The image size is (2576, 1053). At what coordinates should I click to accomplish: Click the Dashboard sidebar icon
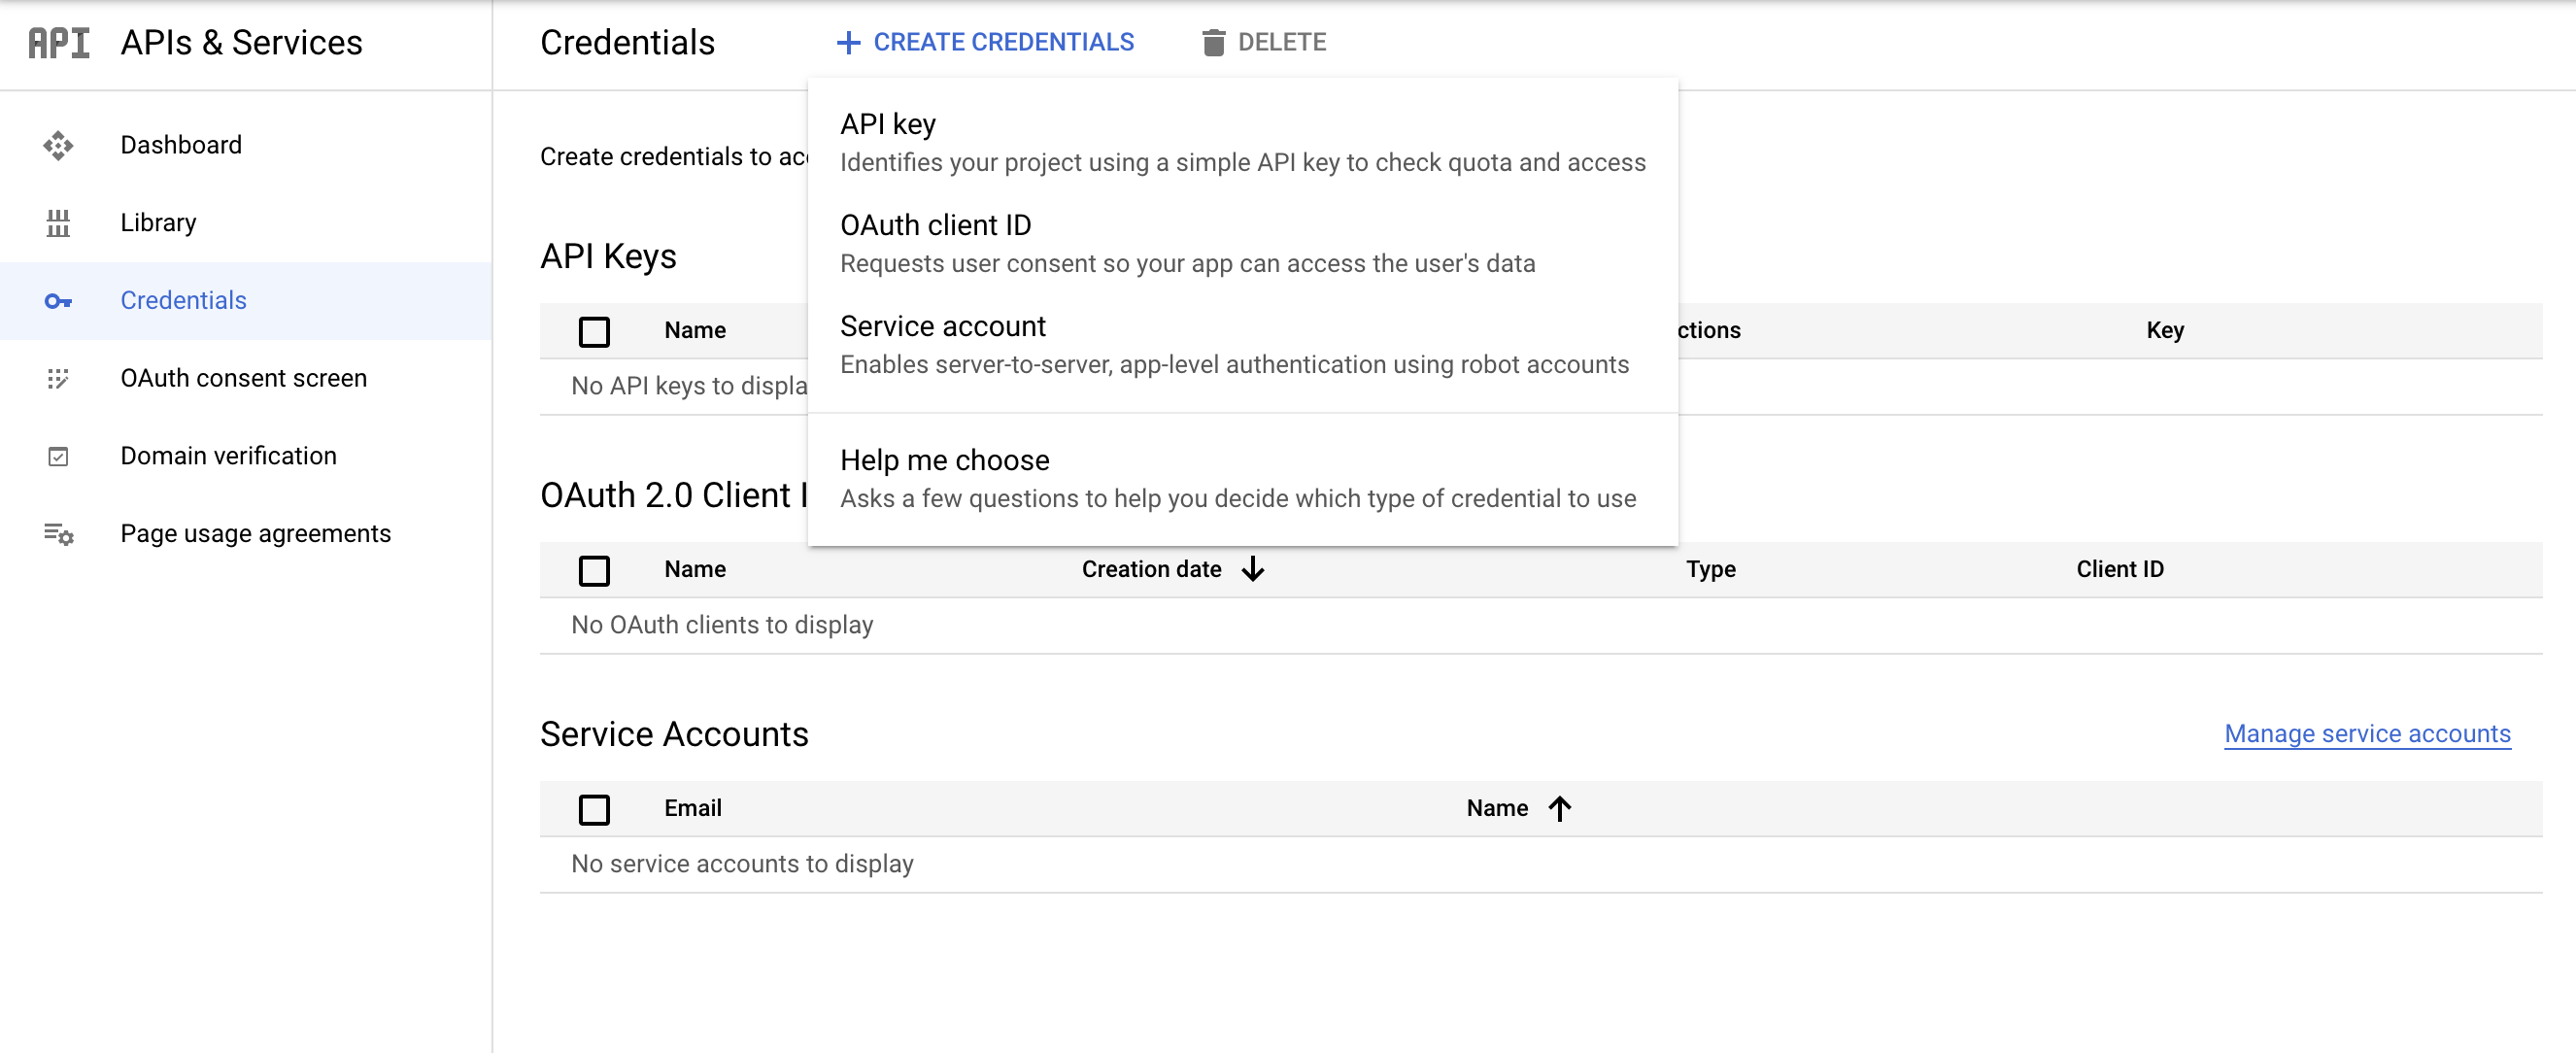[58, 146]
